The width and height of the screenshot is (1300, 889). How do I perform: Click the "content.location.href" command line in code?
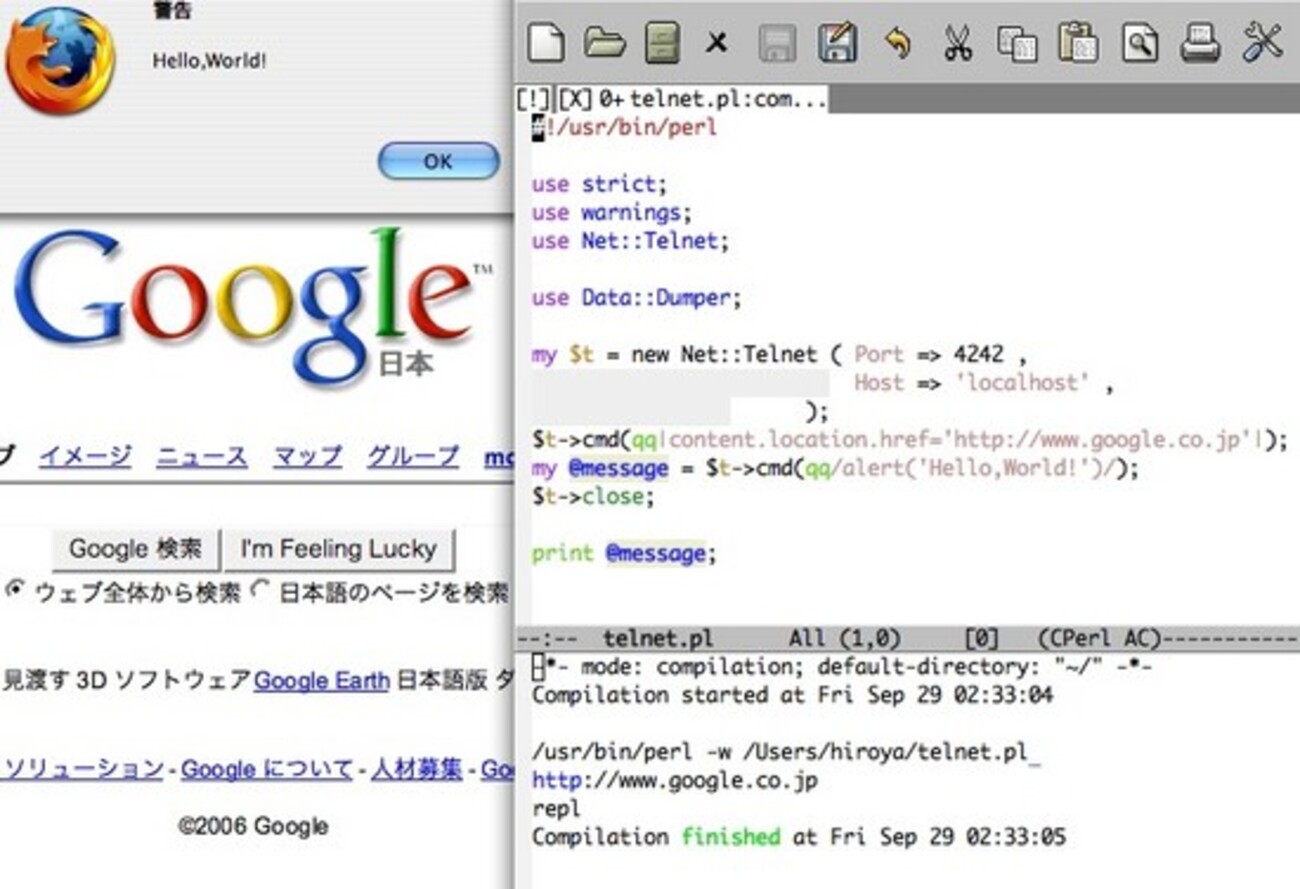click(x=910, y=440)
